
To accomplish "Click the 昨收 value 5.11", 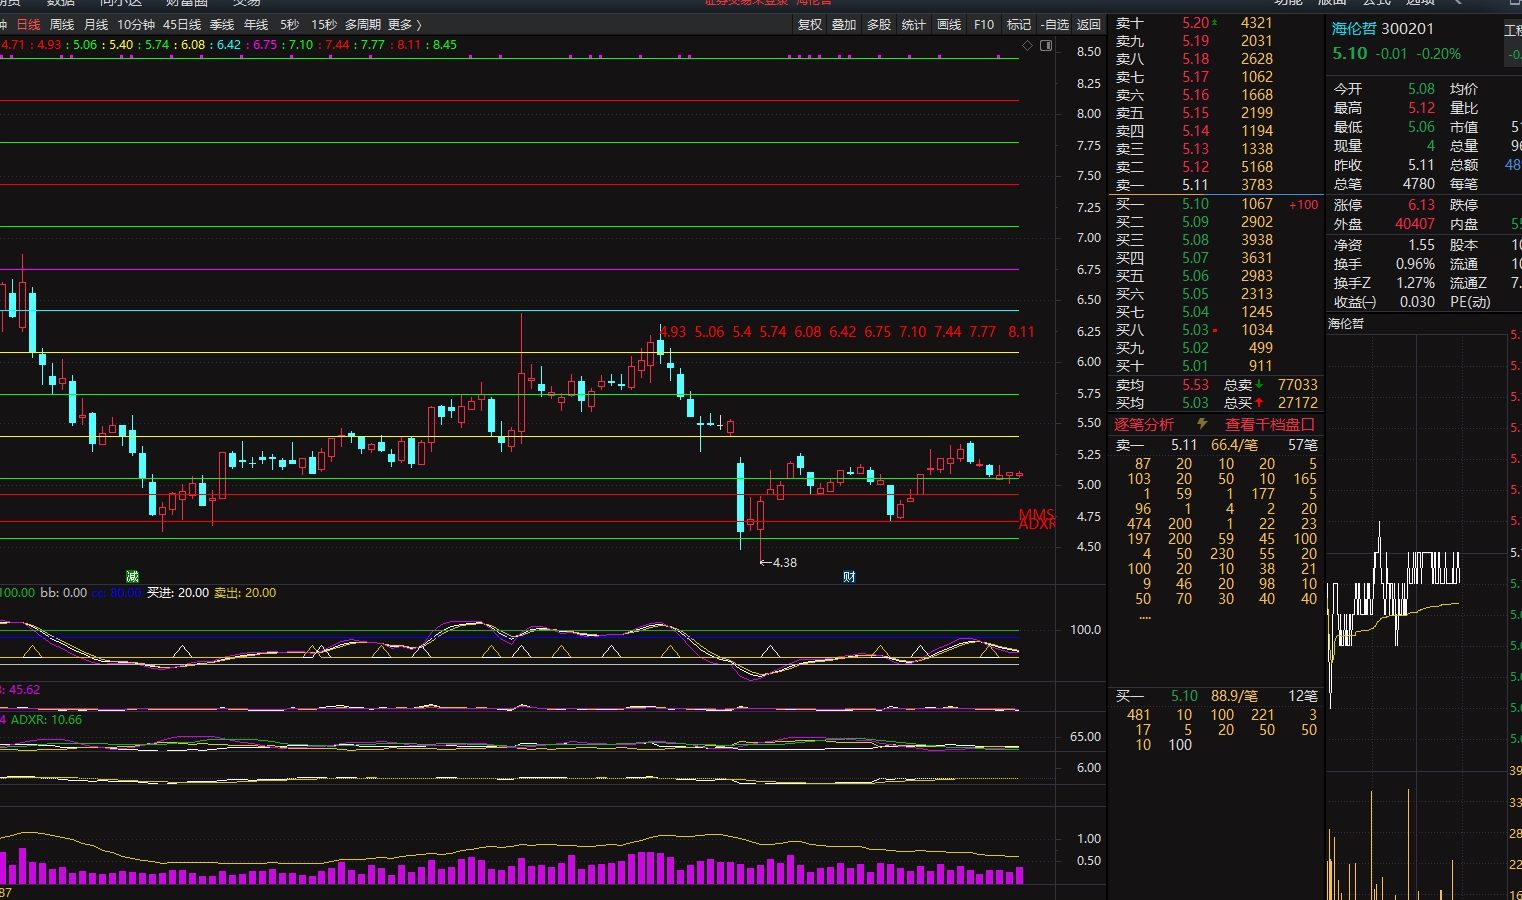I will point(1421,165).
